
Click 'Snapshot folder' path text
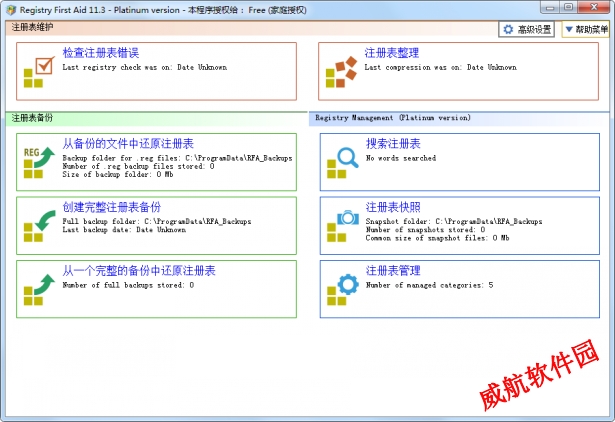pyautogui.click(x=454, y=222)
